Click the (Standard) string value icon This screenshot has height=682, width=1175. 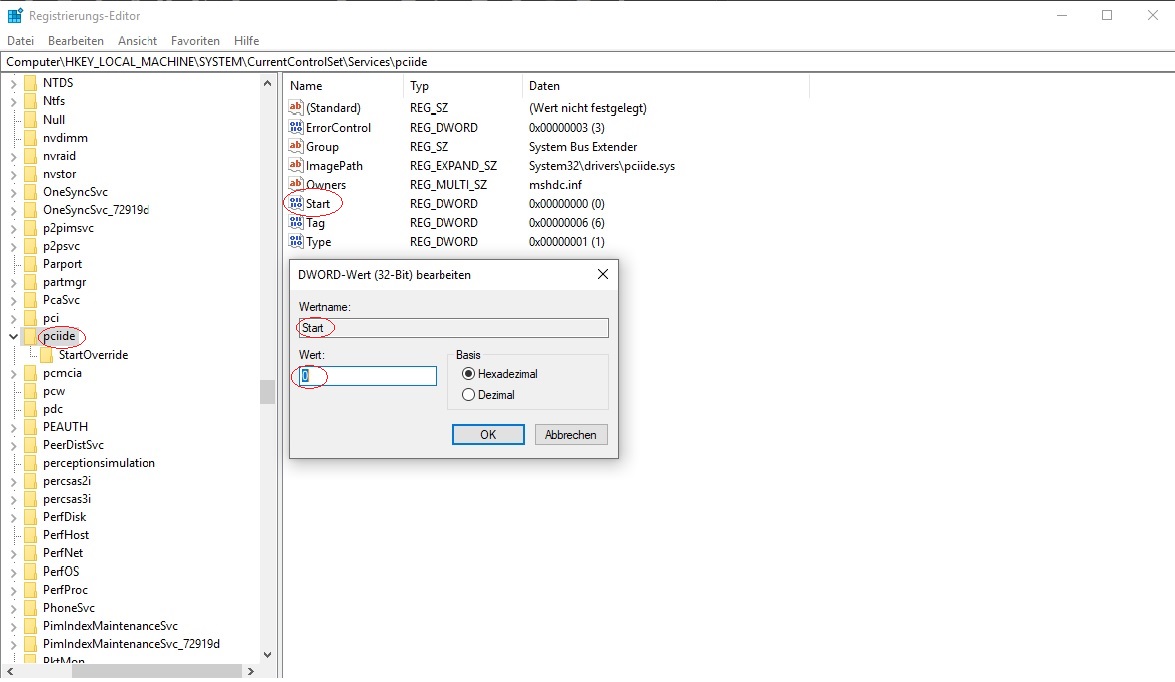[296, 107]
